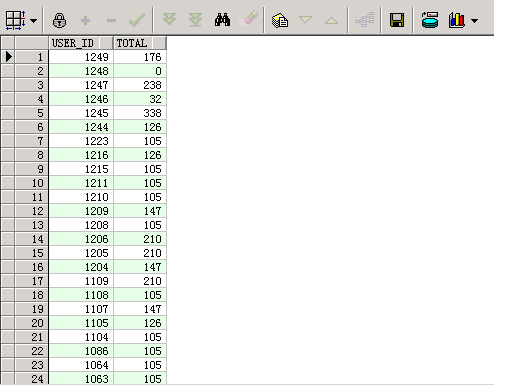Open the dropdown arrow beside the chart icon
This screenshot has width=506, height=391.
474,21
